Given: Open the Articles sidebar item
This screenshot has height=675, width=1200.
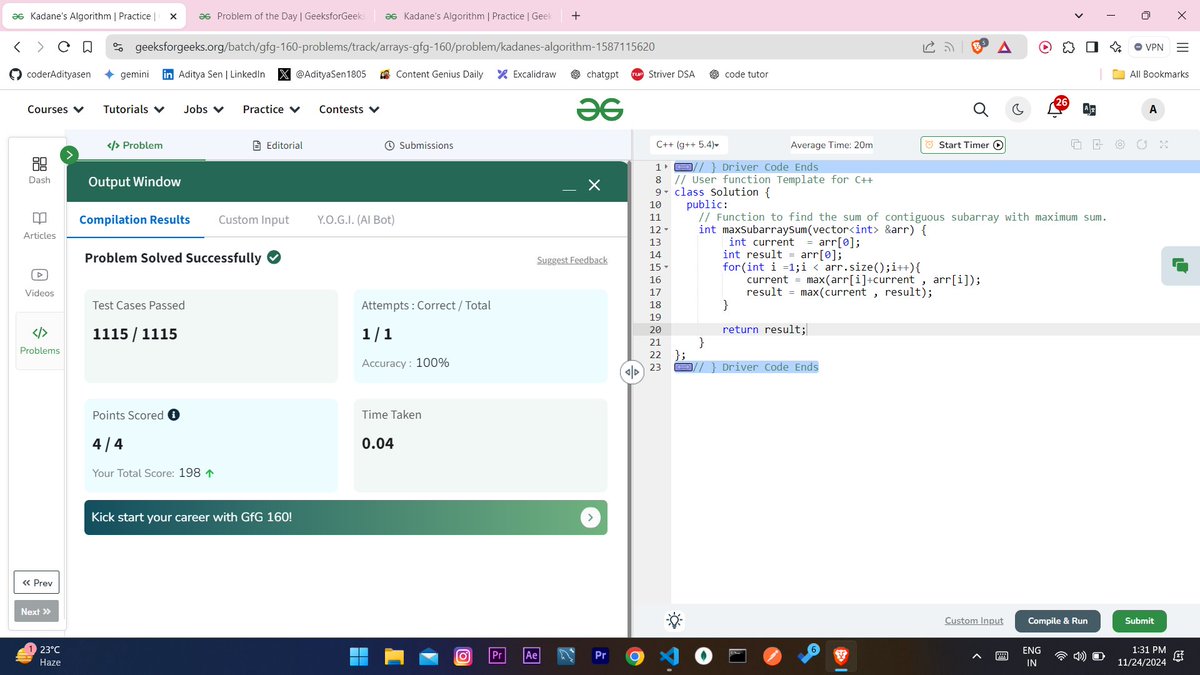Looking at the screenshot, I should [39, 225].
